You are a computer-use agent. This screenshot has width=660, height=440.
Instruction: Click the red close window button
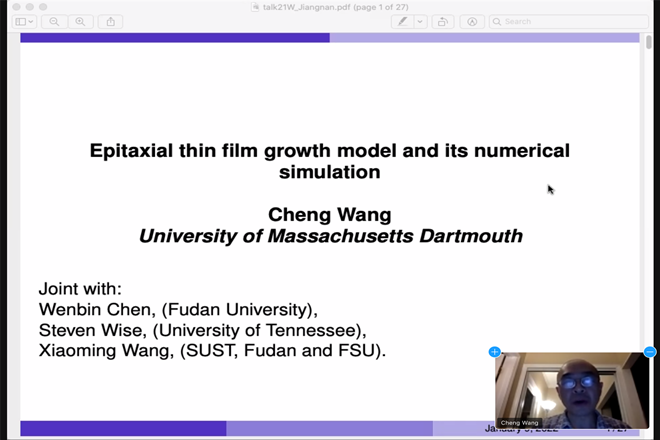tap(16, 7)
